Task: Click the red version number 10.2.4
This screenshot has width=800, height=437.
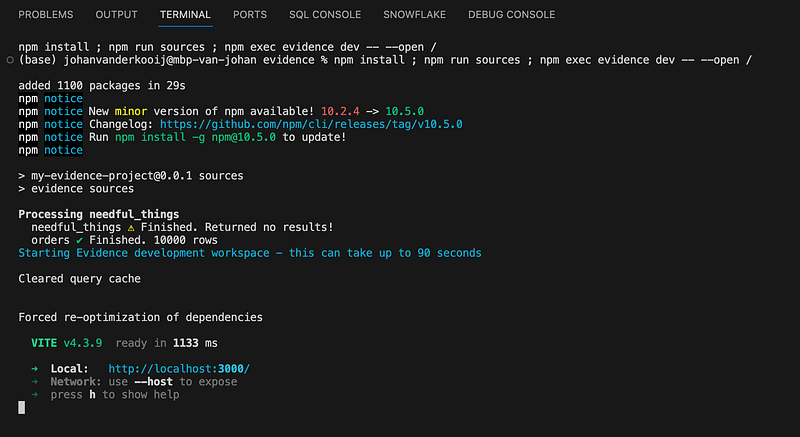Action: 340,111
